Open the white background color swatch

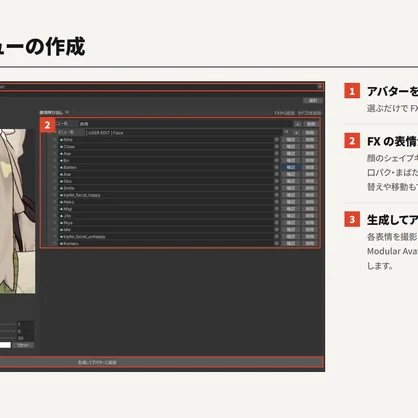pos(5,345)
